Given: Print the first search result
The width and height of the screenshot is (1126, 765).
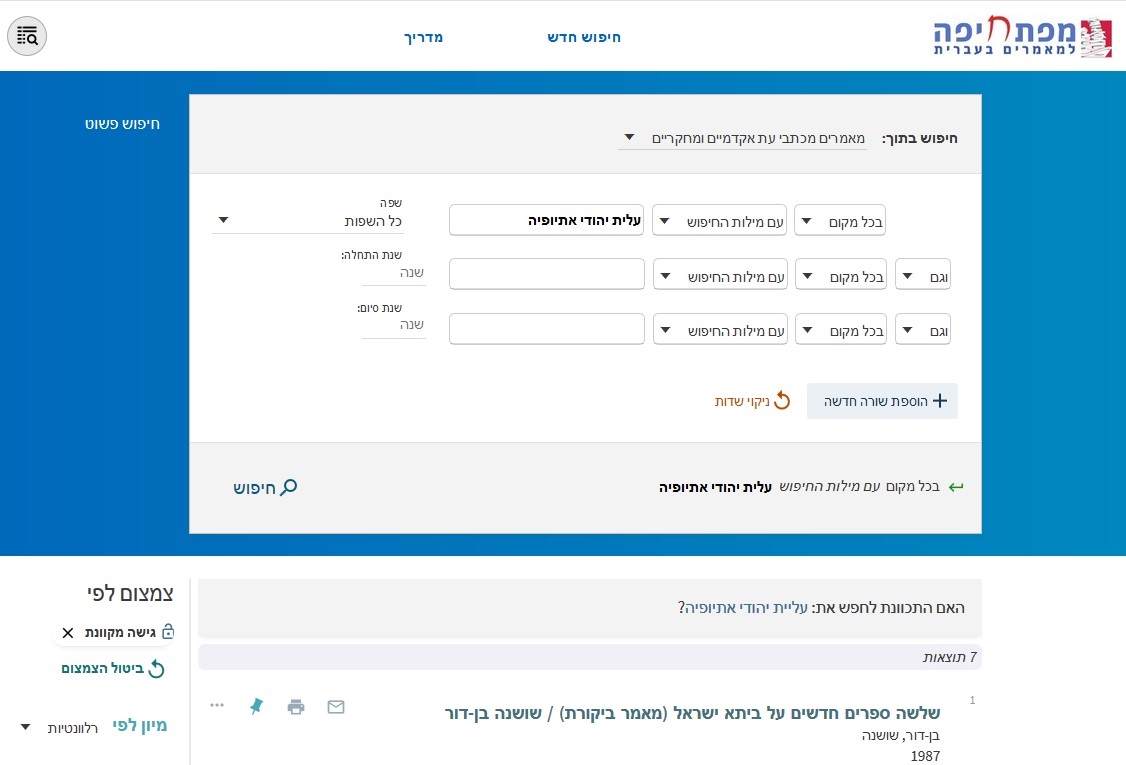Looking at the screenshot, I should (296, 707).
